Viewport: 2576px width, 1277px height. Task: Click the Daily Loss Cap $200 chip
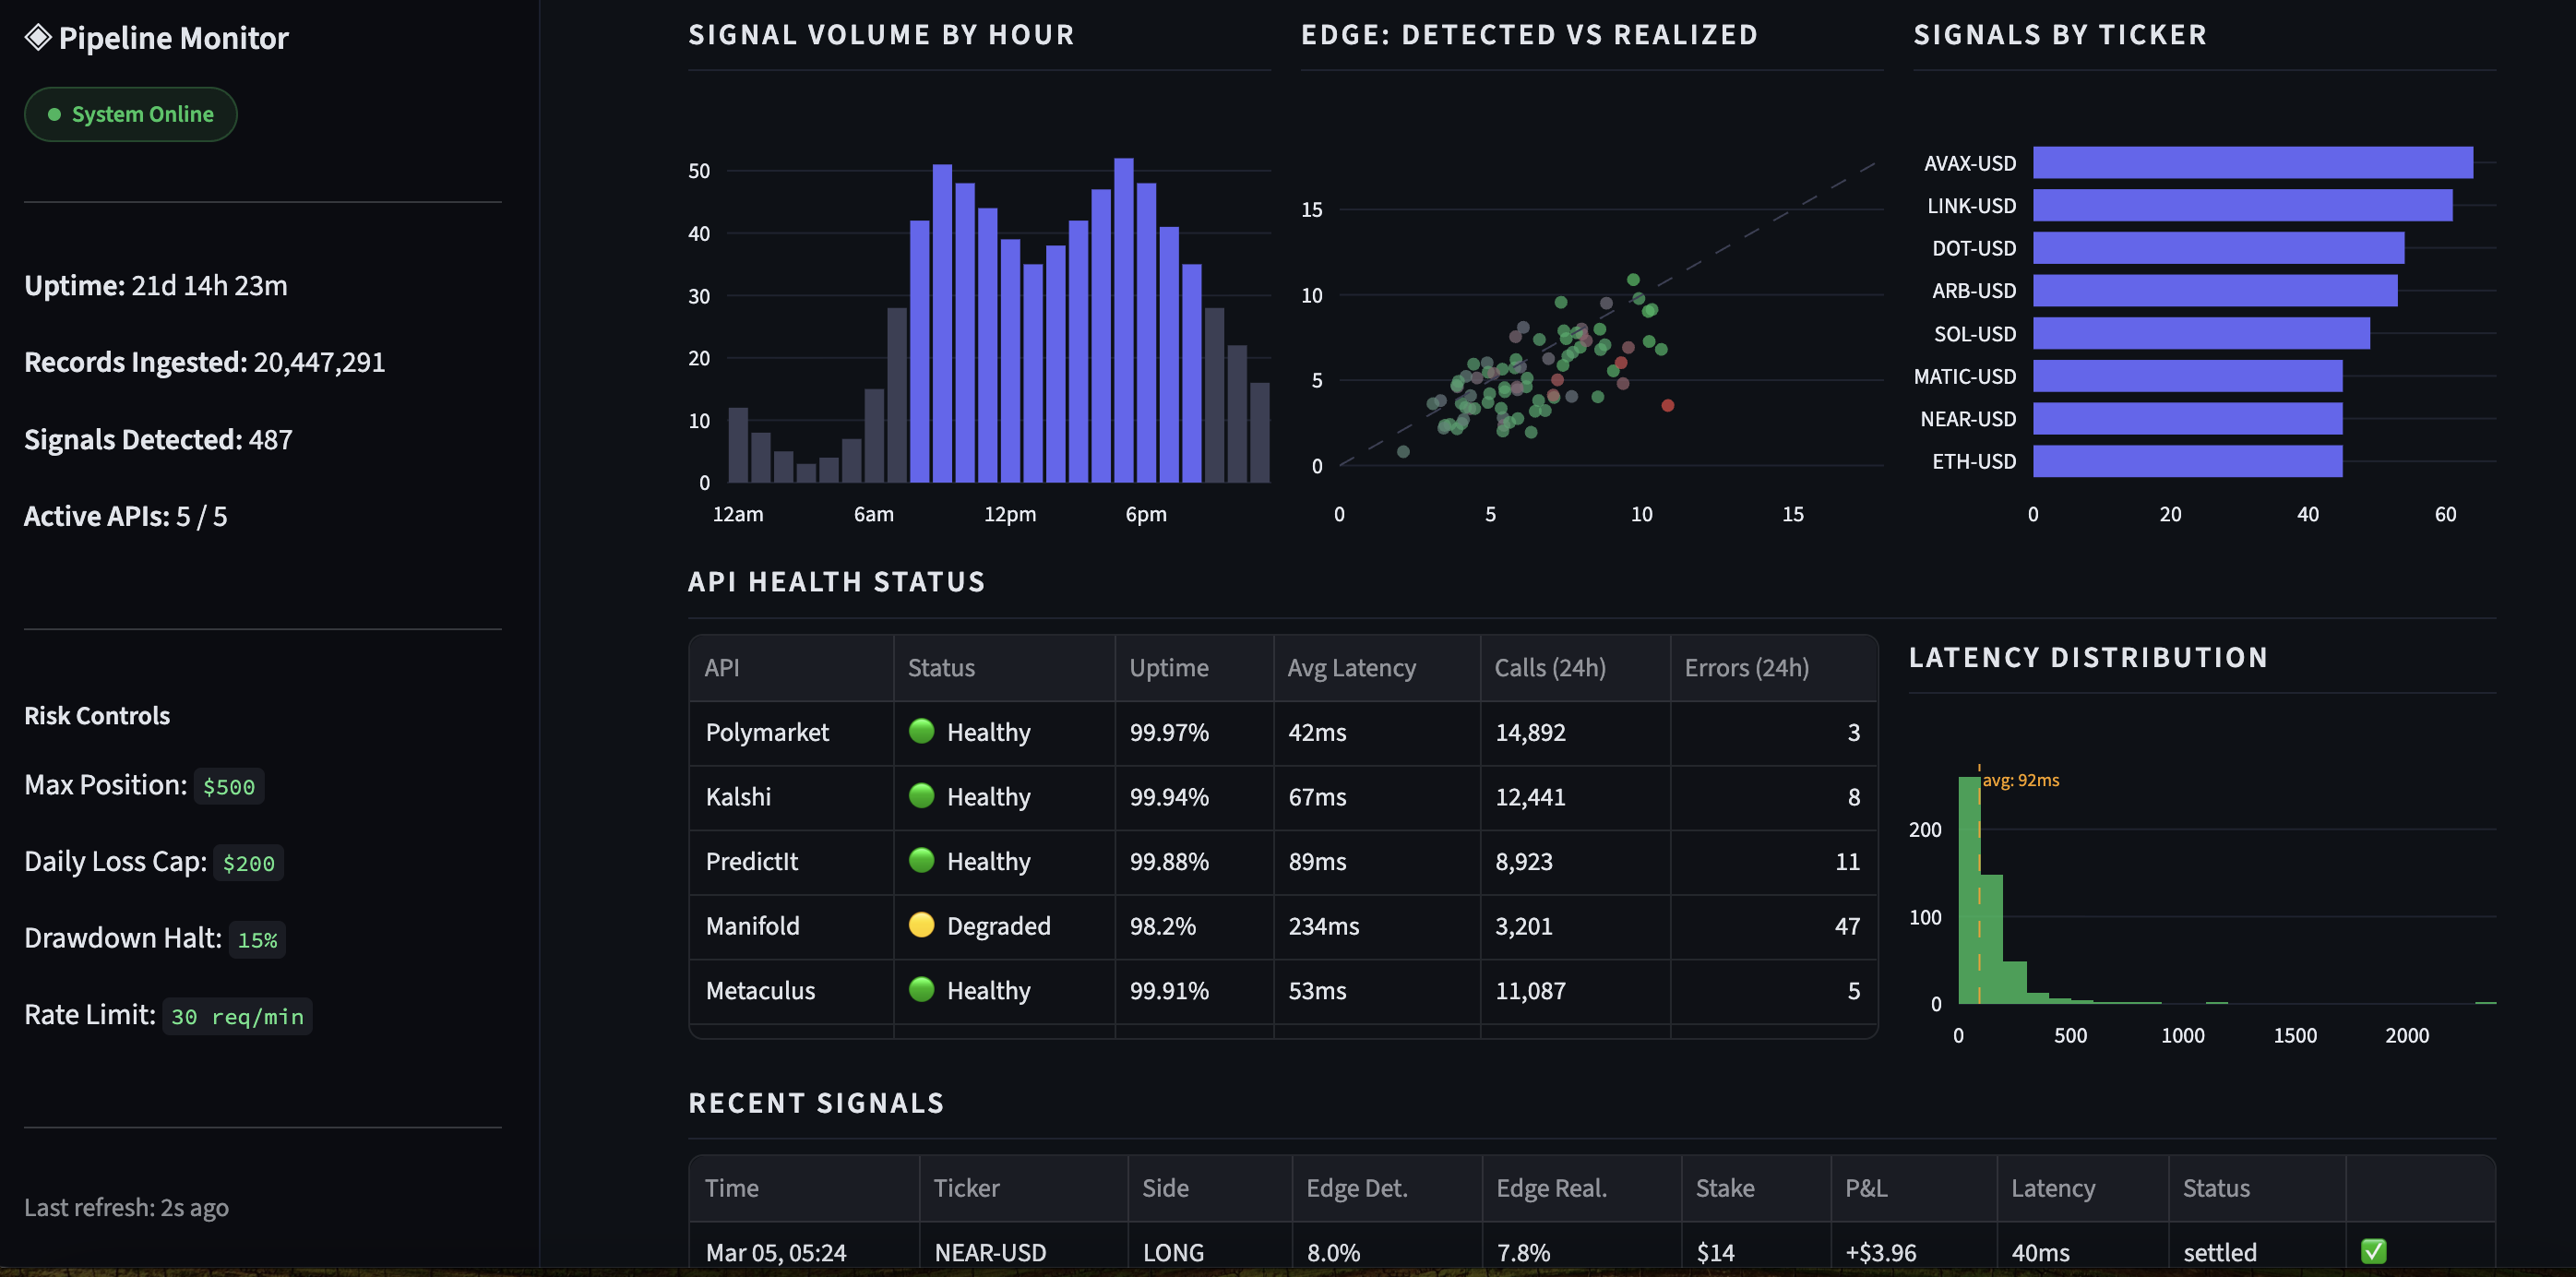coord(247,862)
